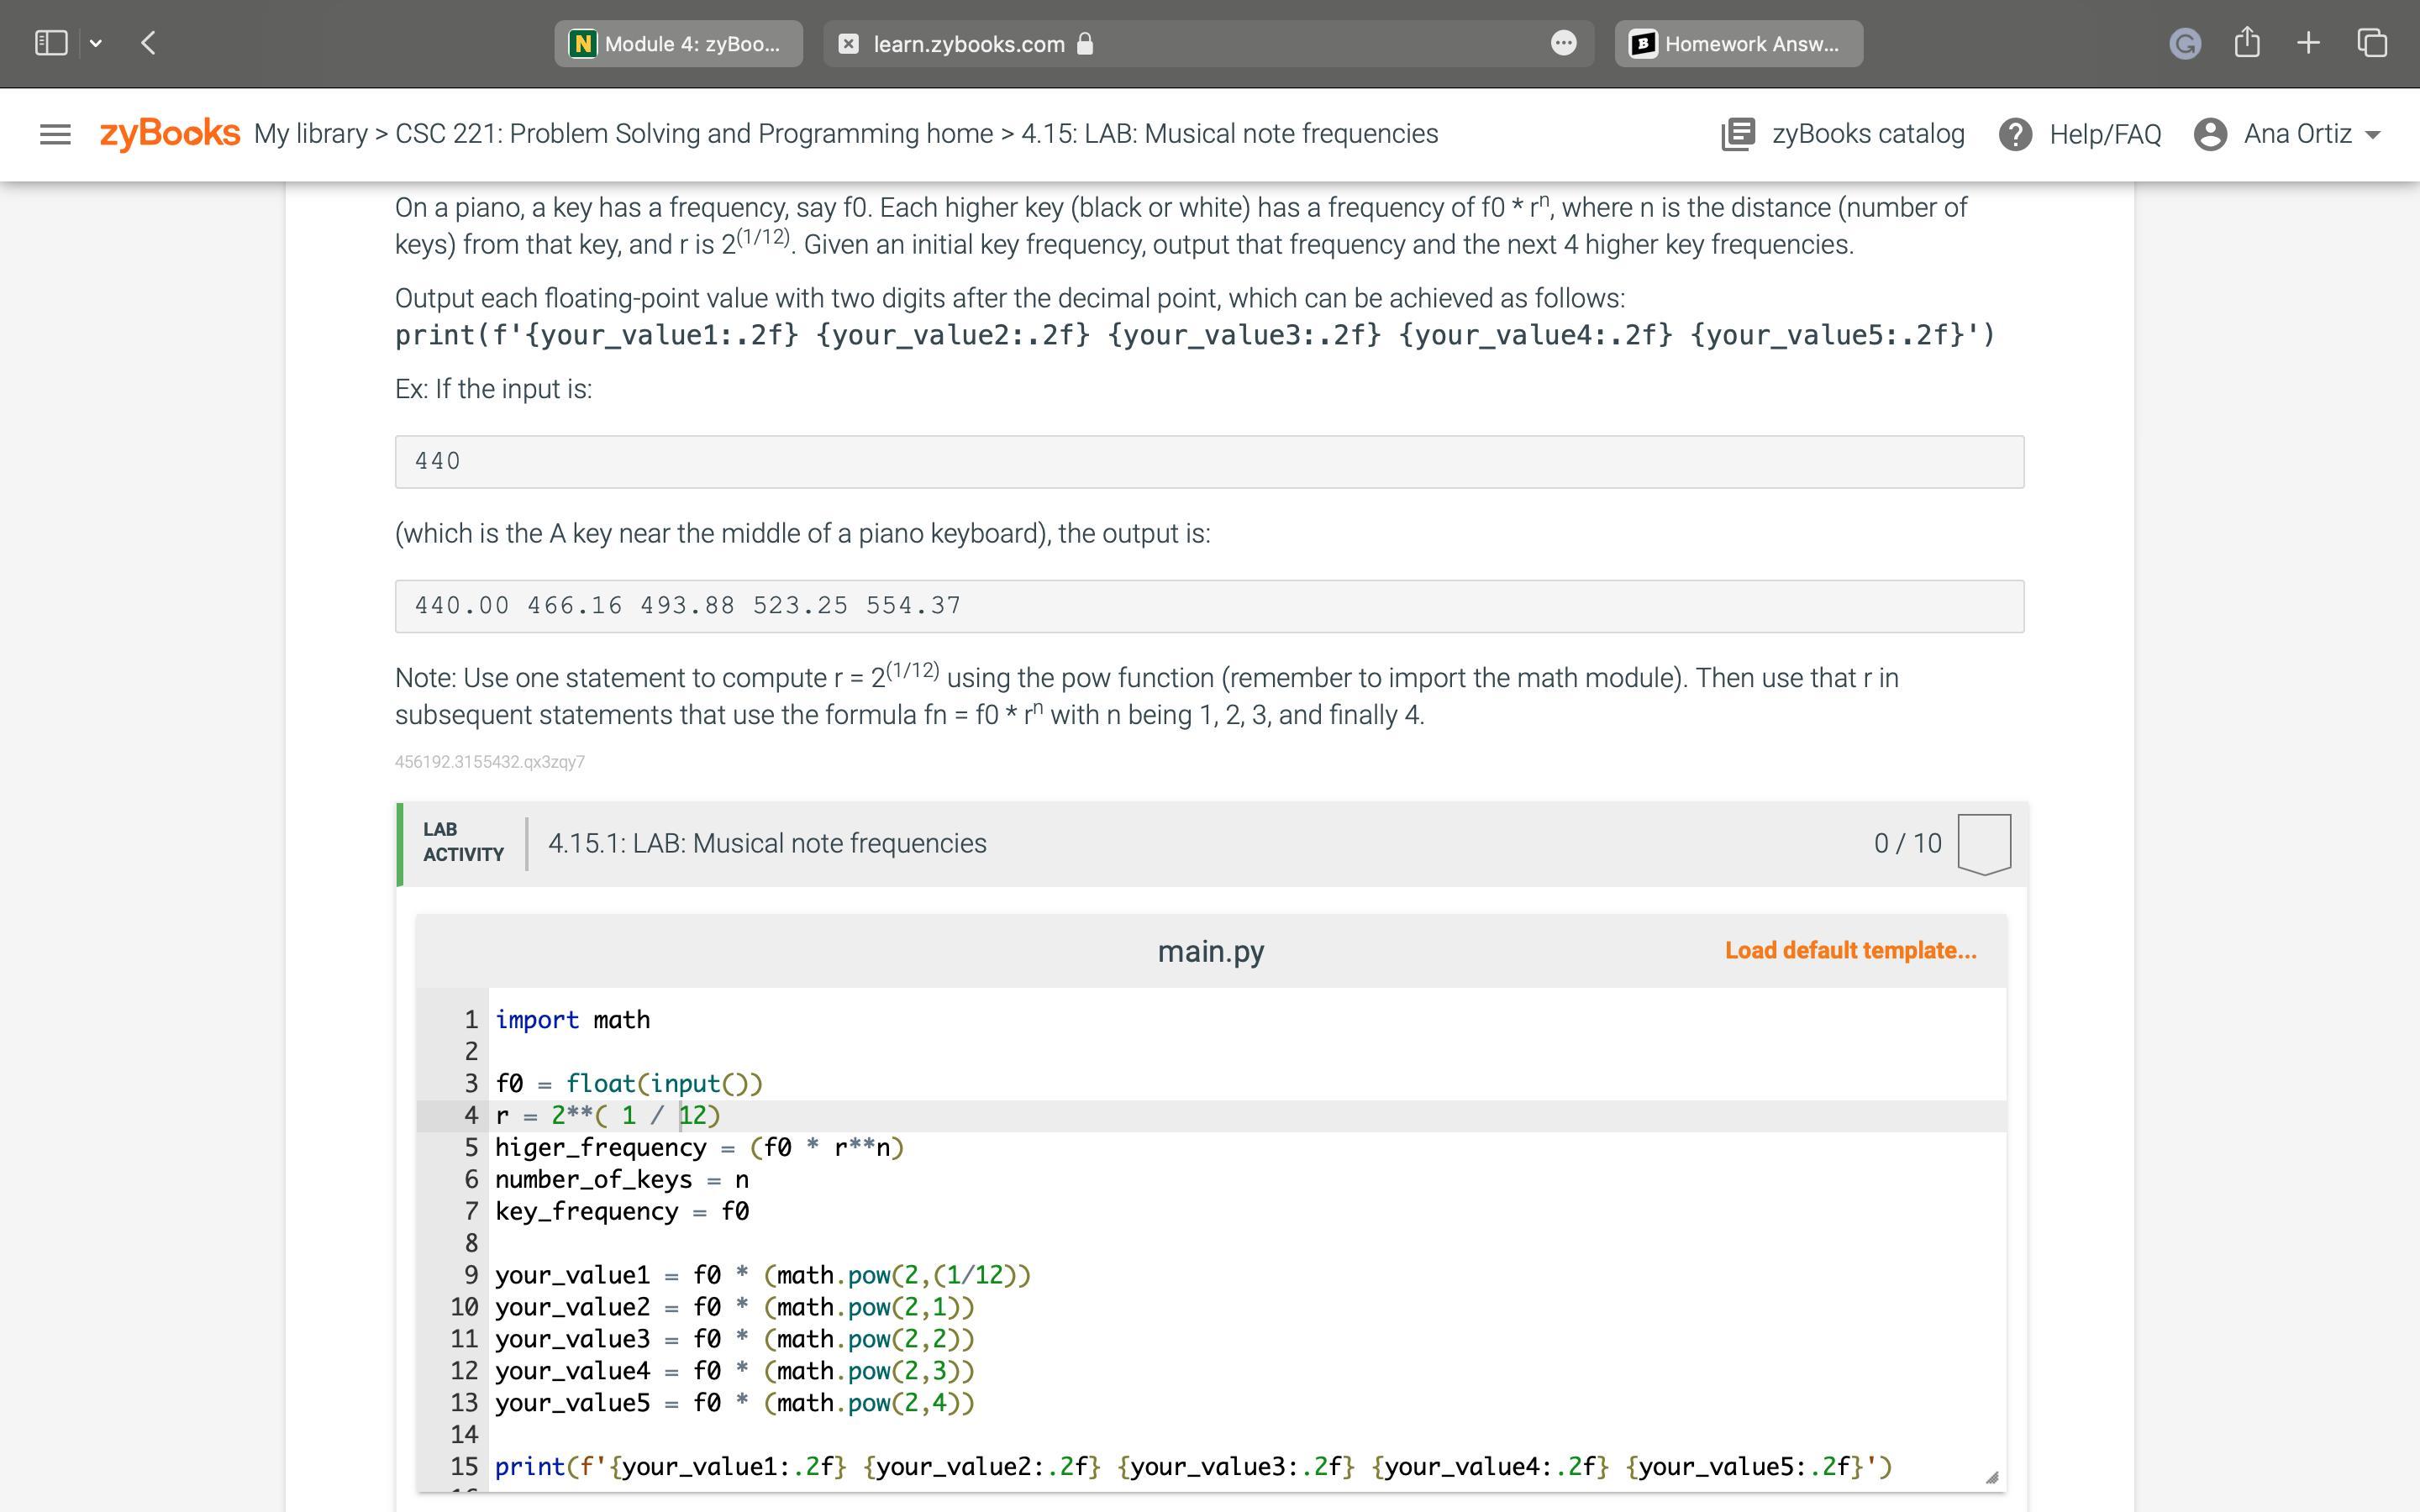The height and width of the screenshot is (1512, 2420).
Task: Click the Help/FAQ question mark icon
Action: tap(2014, 134)
